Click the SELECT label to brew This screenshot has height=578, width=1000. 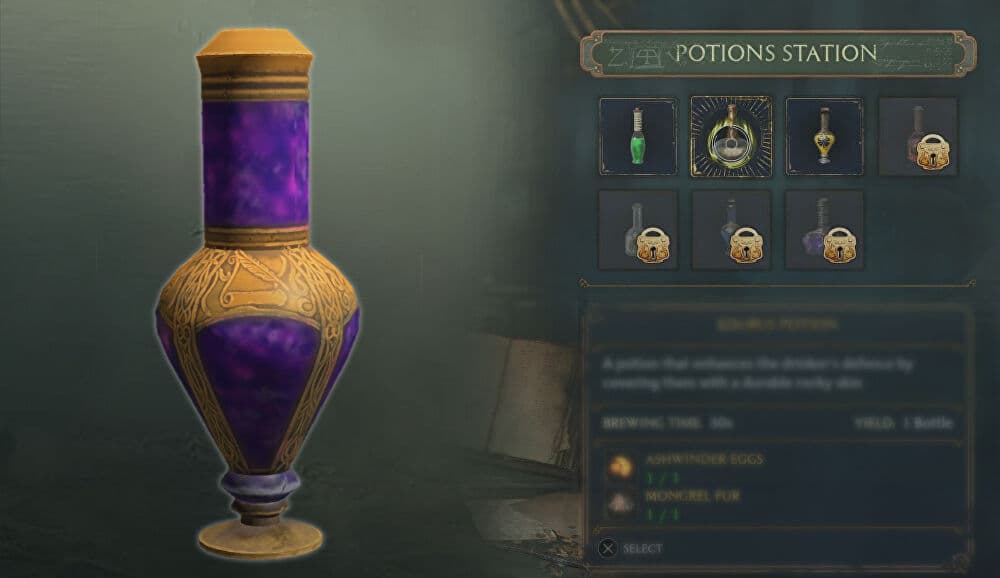642,549
